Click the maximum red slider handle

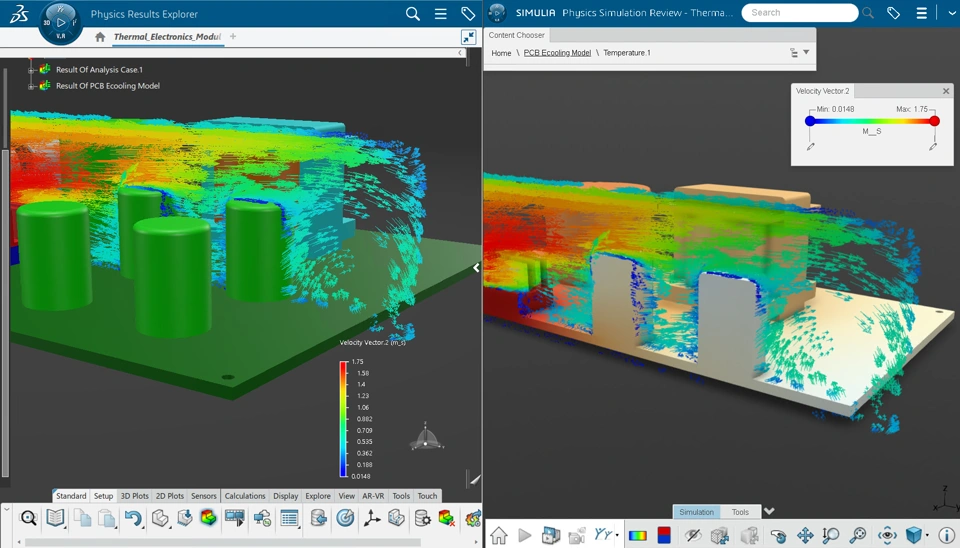[x=934, y=121]
